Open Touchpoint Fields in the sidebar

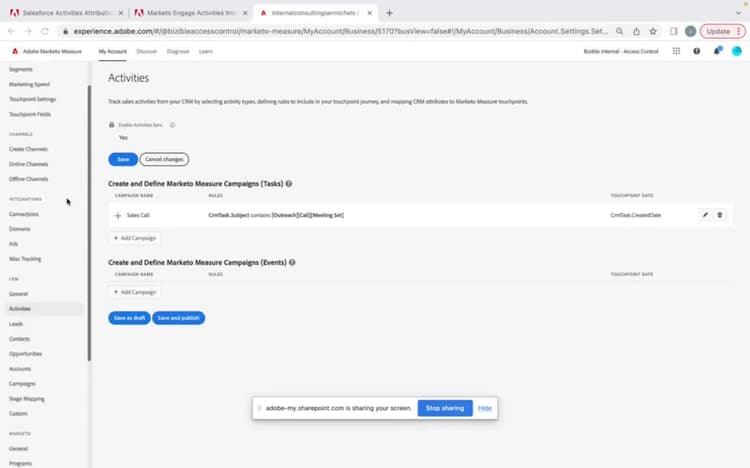pos(30,114)
